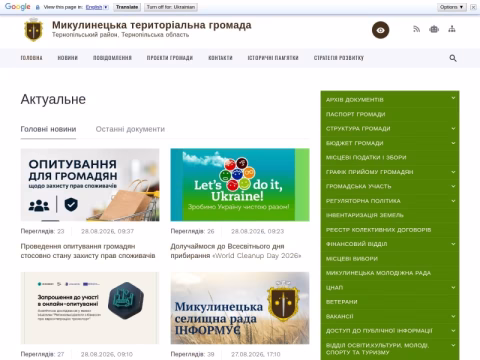Toggle the accessibility eye button

click(x=380, y=30)
